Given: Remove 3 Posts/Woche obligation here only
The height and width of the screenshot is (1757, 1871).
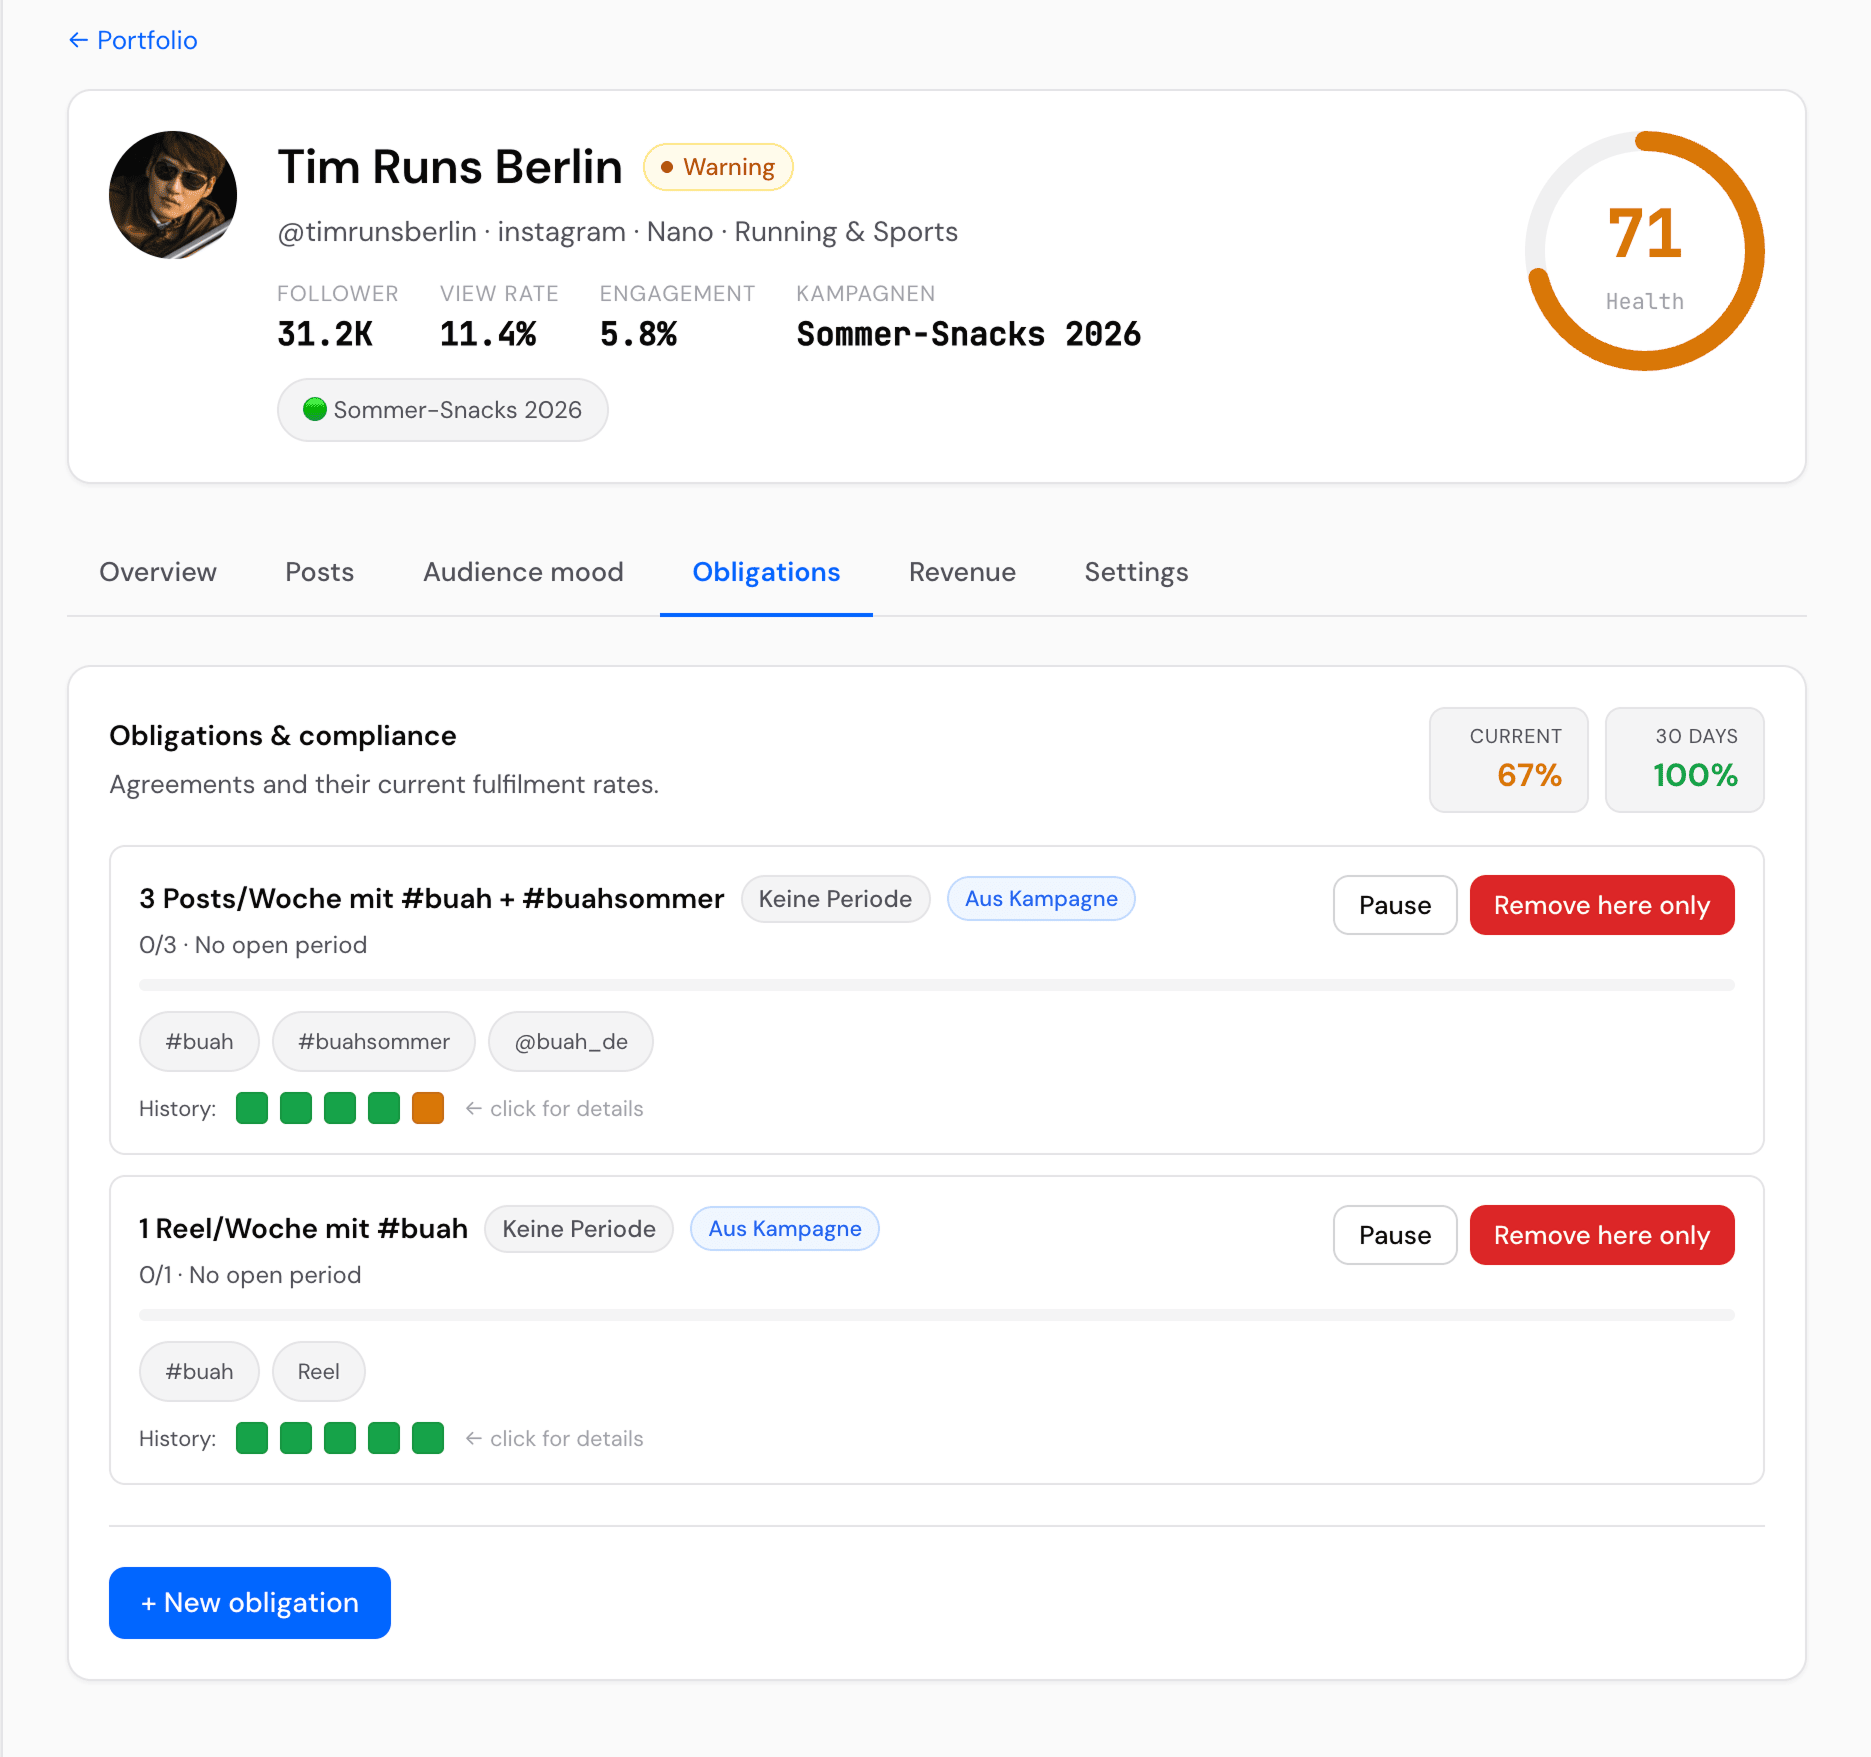Looking at the screenshot, I should (1602, 905).
